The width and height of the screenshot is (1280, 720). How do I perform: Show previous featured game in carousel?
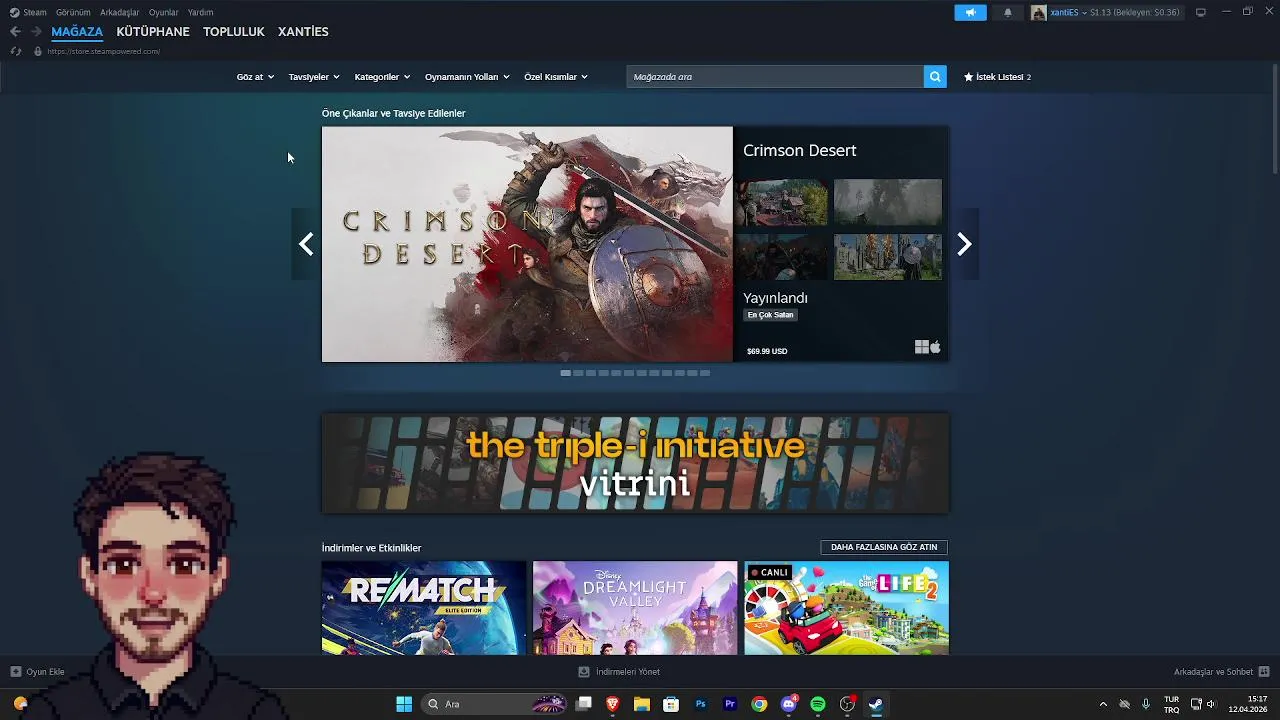[x=306, y=244]
